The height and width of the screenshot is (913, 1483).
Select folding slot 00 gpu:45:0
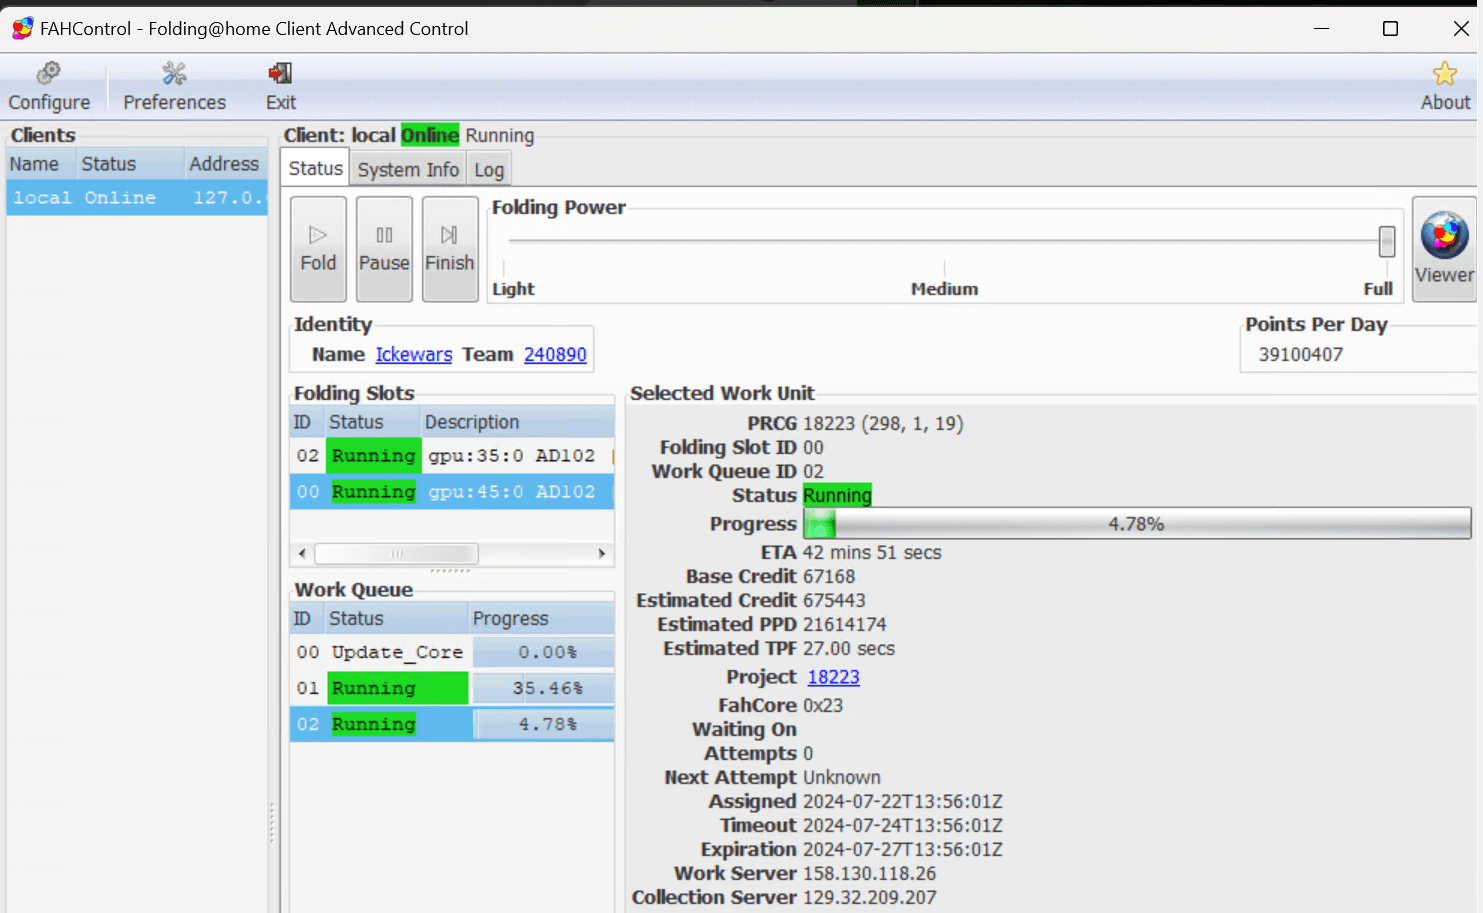[452, 492]
